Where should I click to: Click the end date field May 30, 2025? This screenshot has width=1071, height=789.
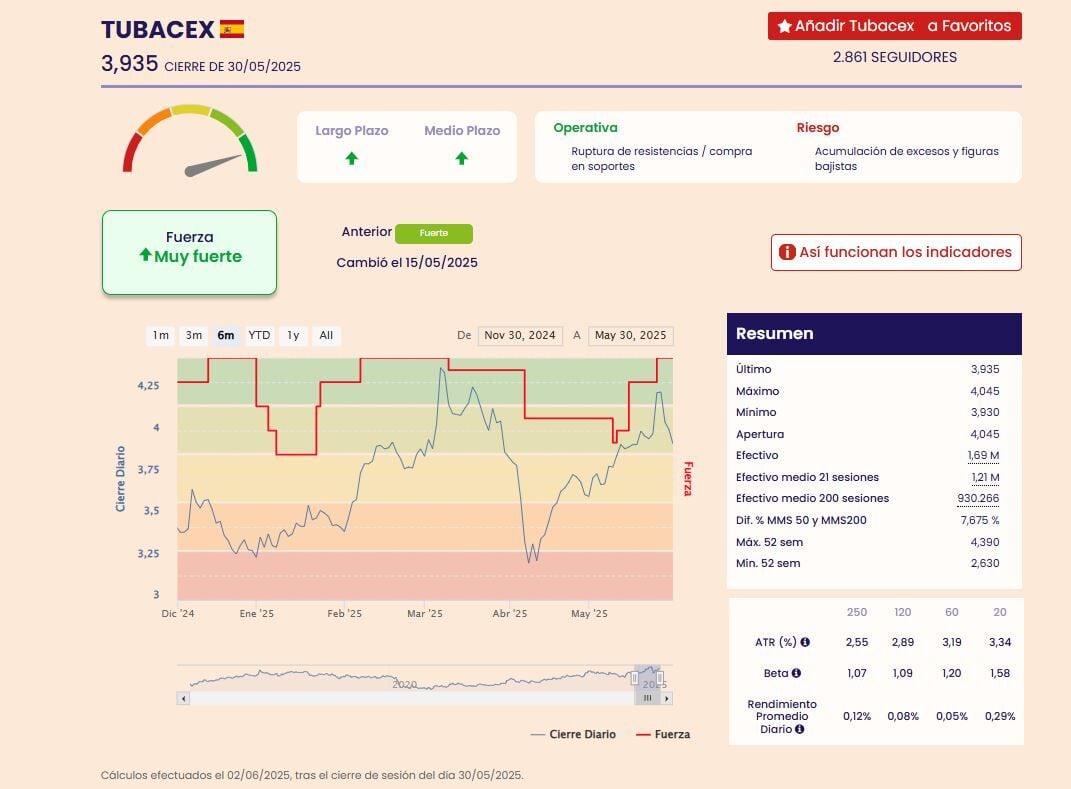[x=630, y=335]
